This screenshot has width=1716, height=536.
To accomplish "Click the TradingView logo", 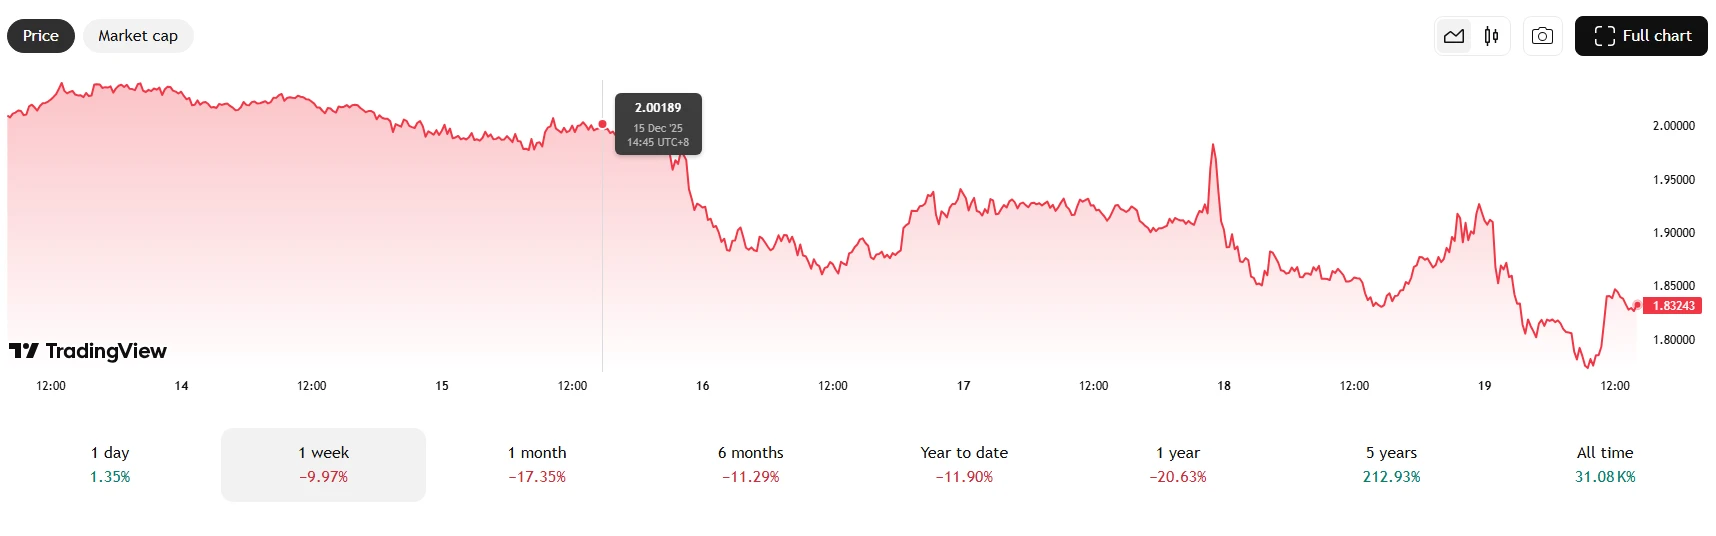I will pyautogui.click(x=88, y=351).
